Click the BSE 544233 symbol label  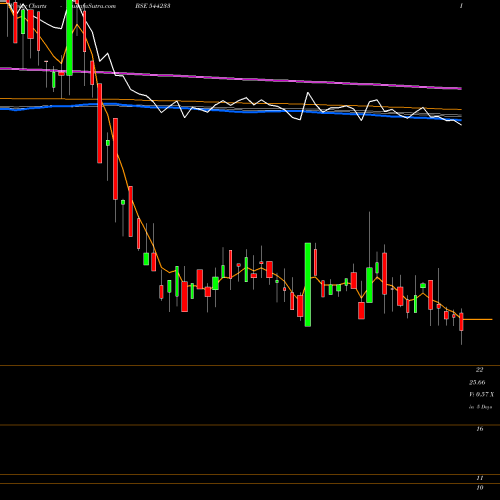click(x=153, y=6)
